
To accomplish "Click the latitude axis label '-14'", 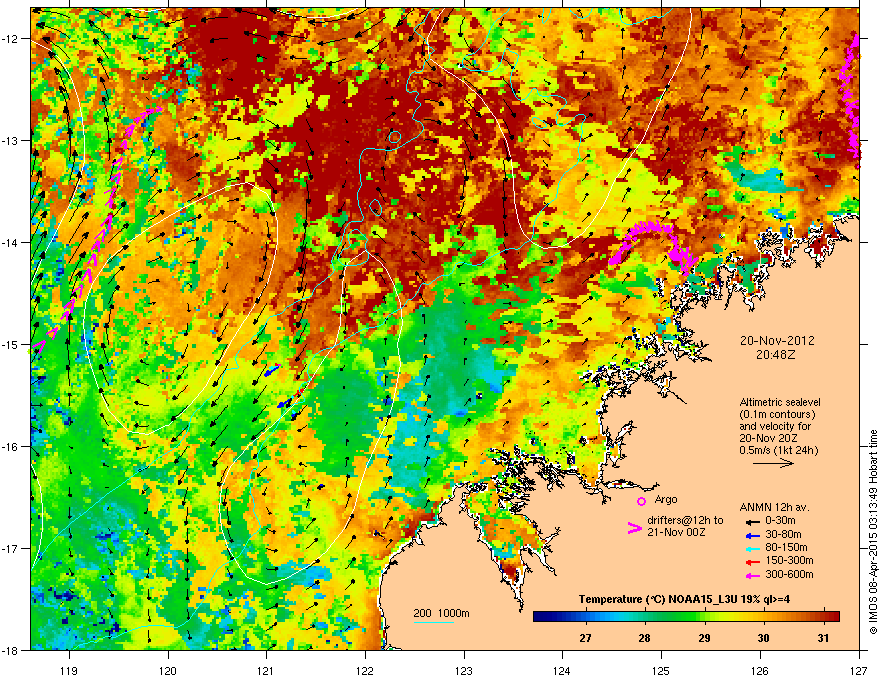I will click(10, 243).
